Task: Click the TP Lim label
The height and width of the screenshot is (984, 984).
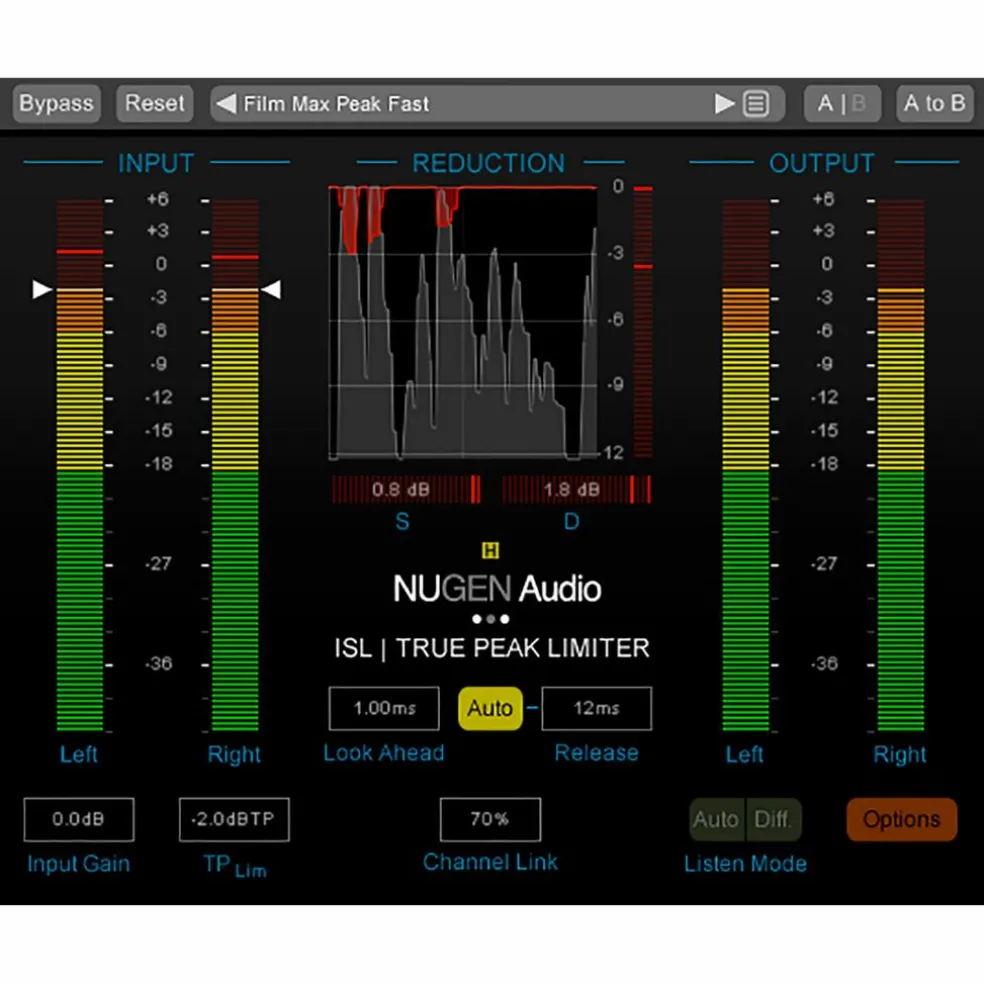Action: pos(235,866)
